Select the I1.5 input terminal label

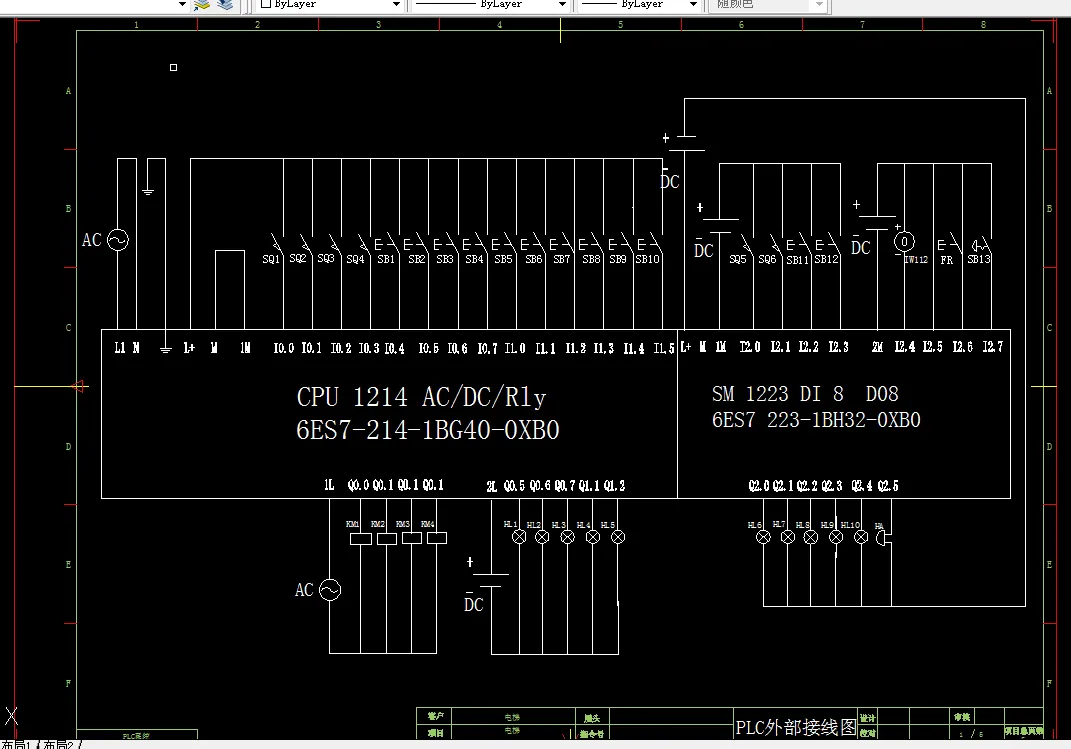[x=664, y=349]
